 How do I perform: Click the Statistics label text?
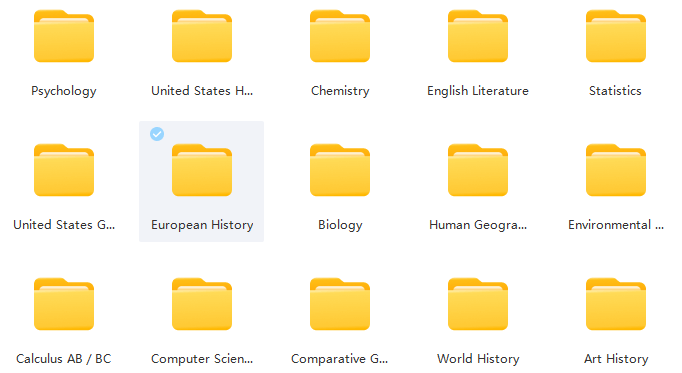coord(615,91)
